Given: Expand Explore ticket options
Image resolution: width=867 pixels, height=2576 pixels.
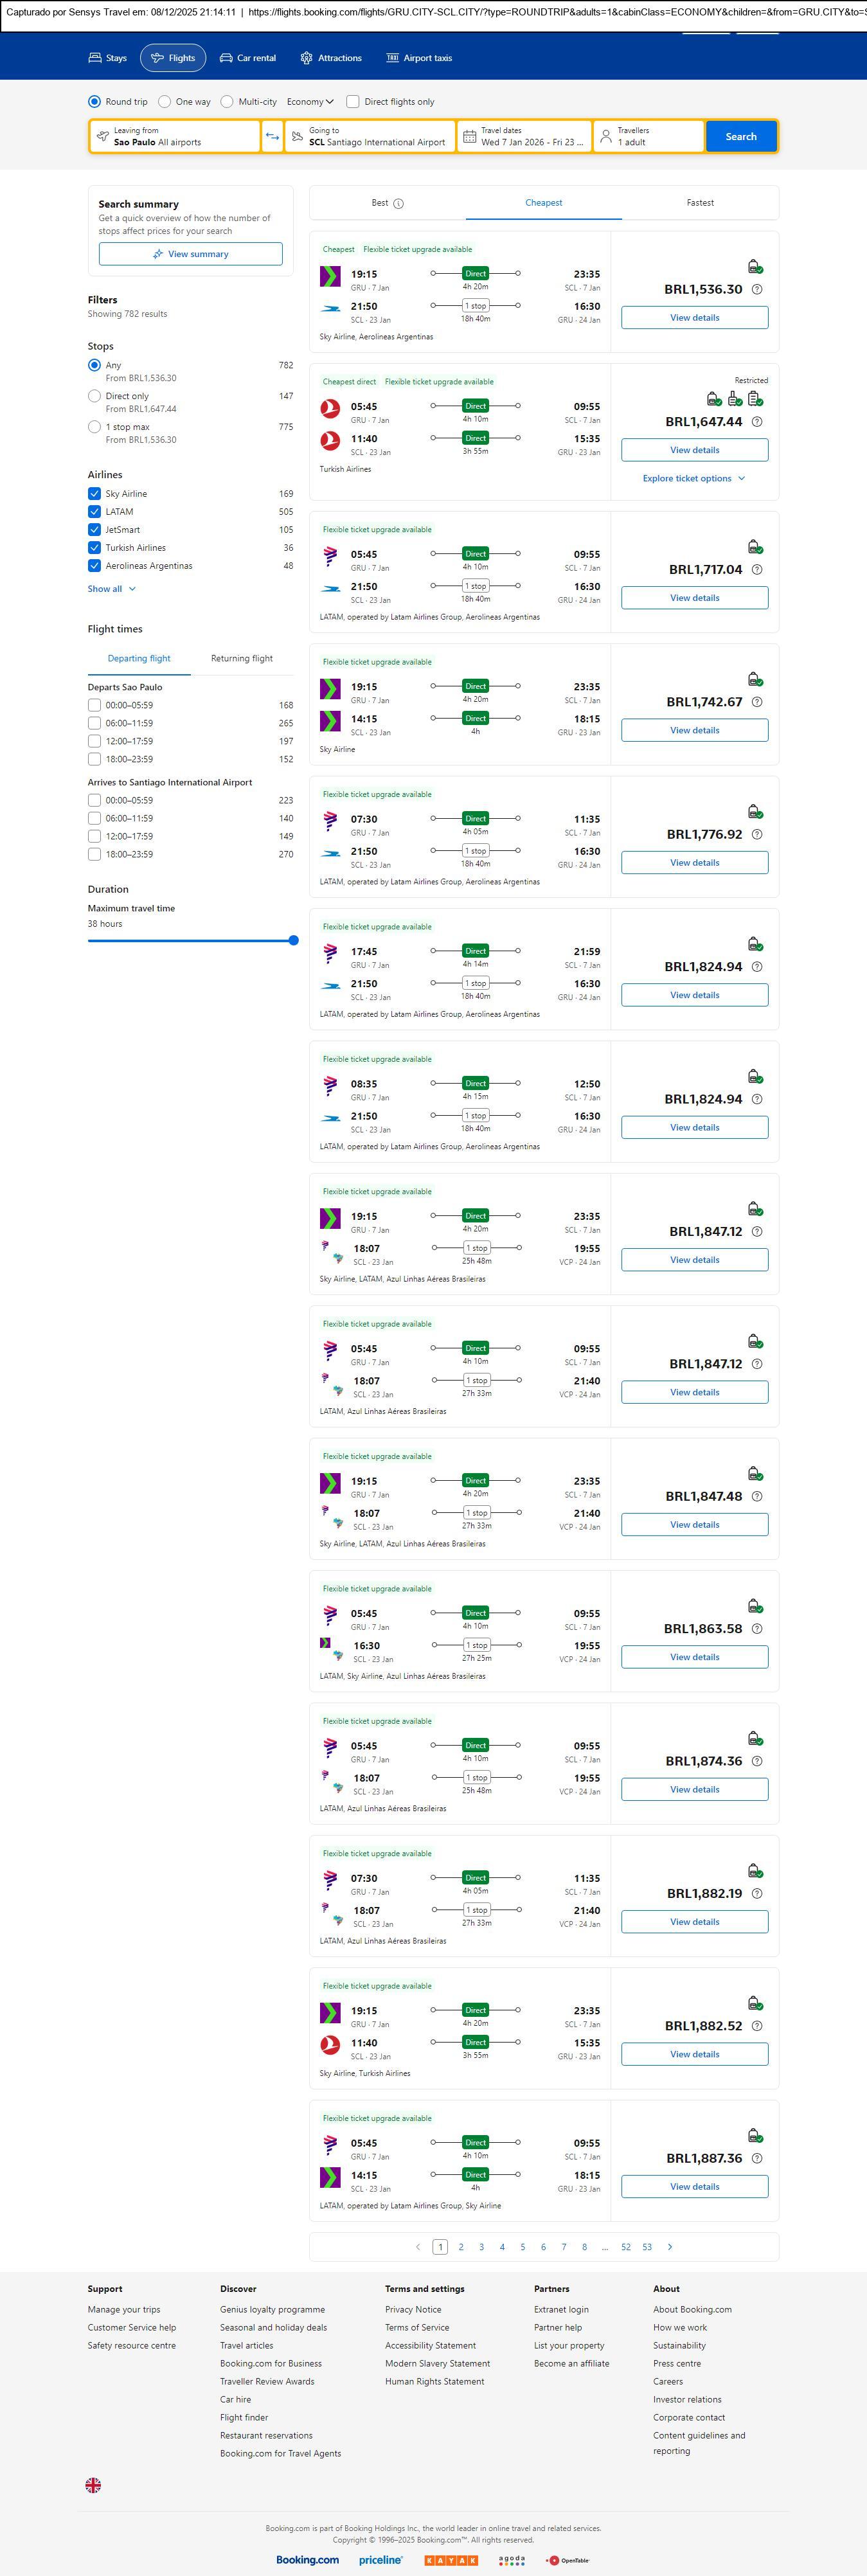Looking at the screenshot, I should (693, 479).
